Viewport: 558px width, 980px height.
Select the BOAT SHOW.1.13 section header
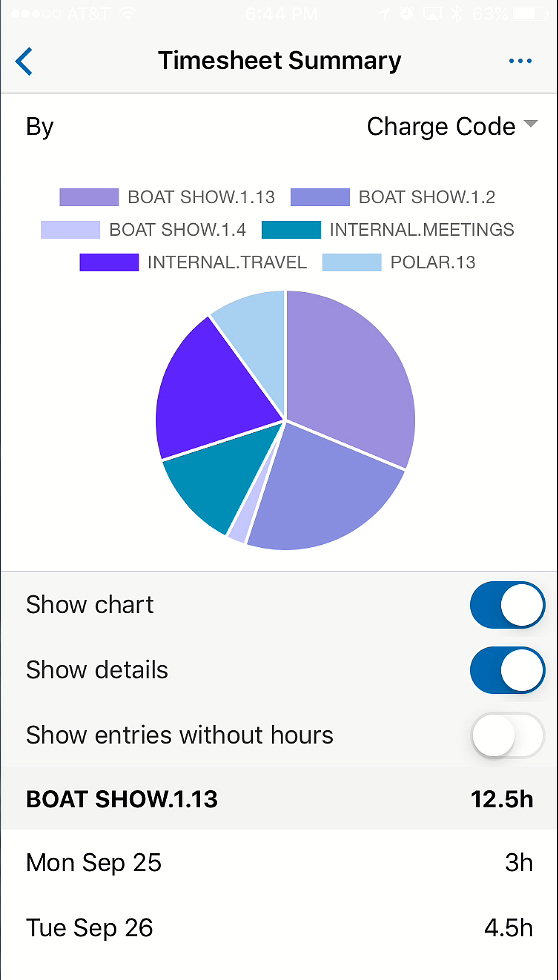click(x=279, y=799)
